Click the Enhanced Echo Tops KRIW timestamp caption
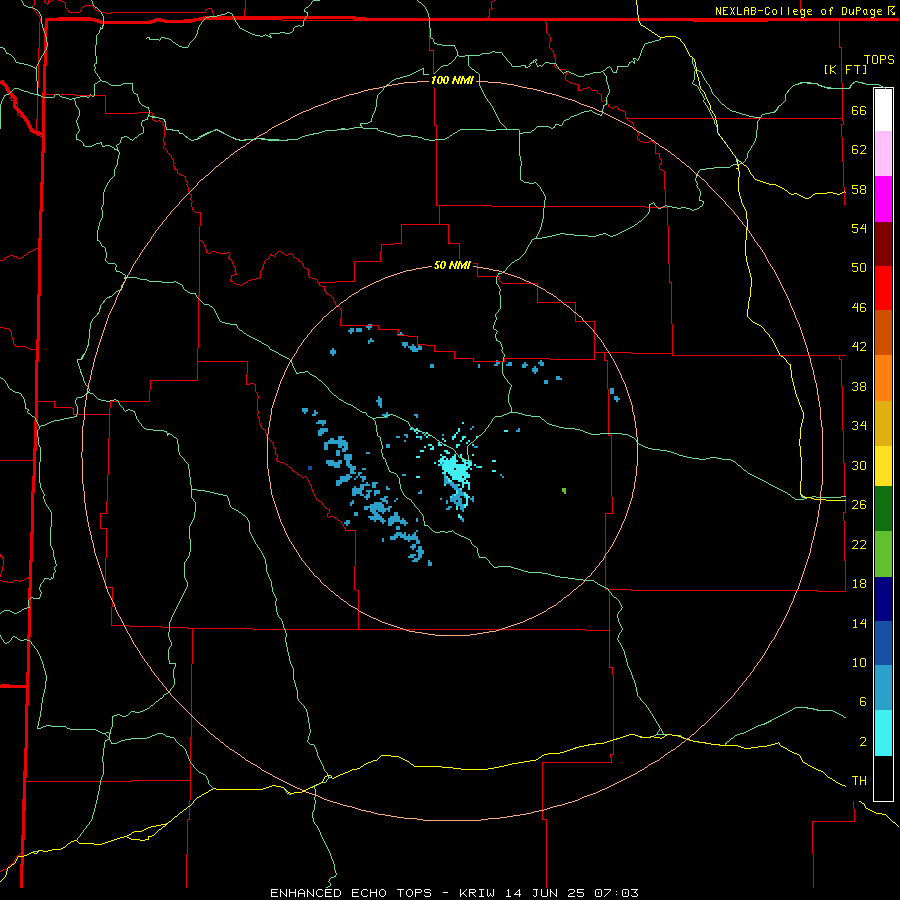900x900 pixels. coord(454,893)
